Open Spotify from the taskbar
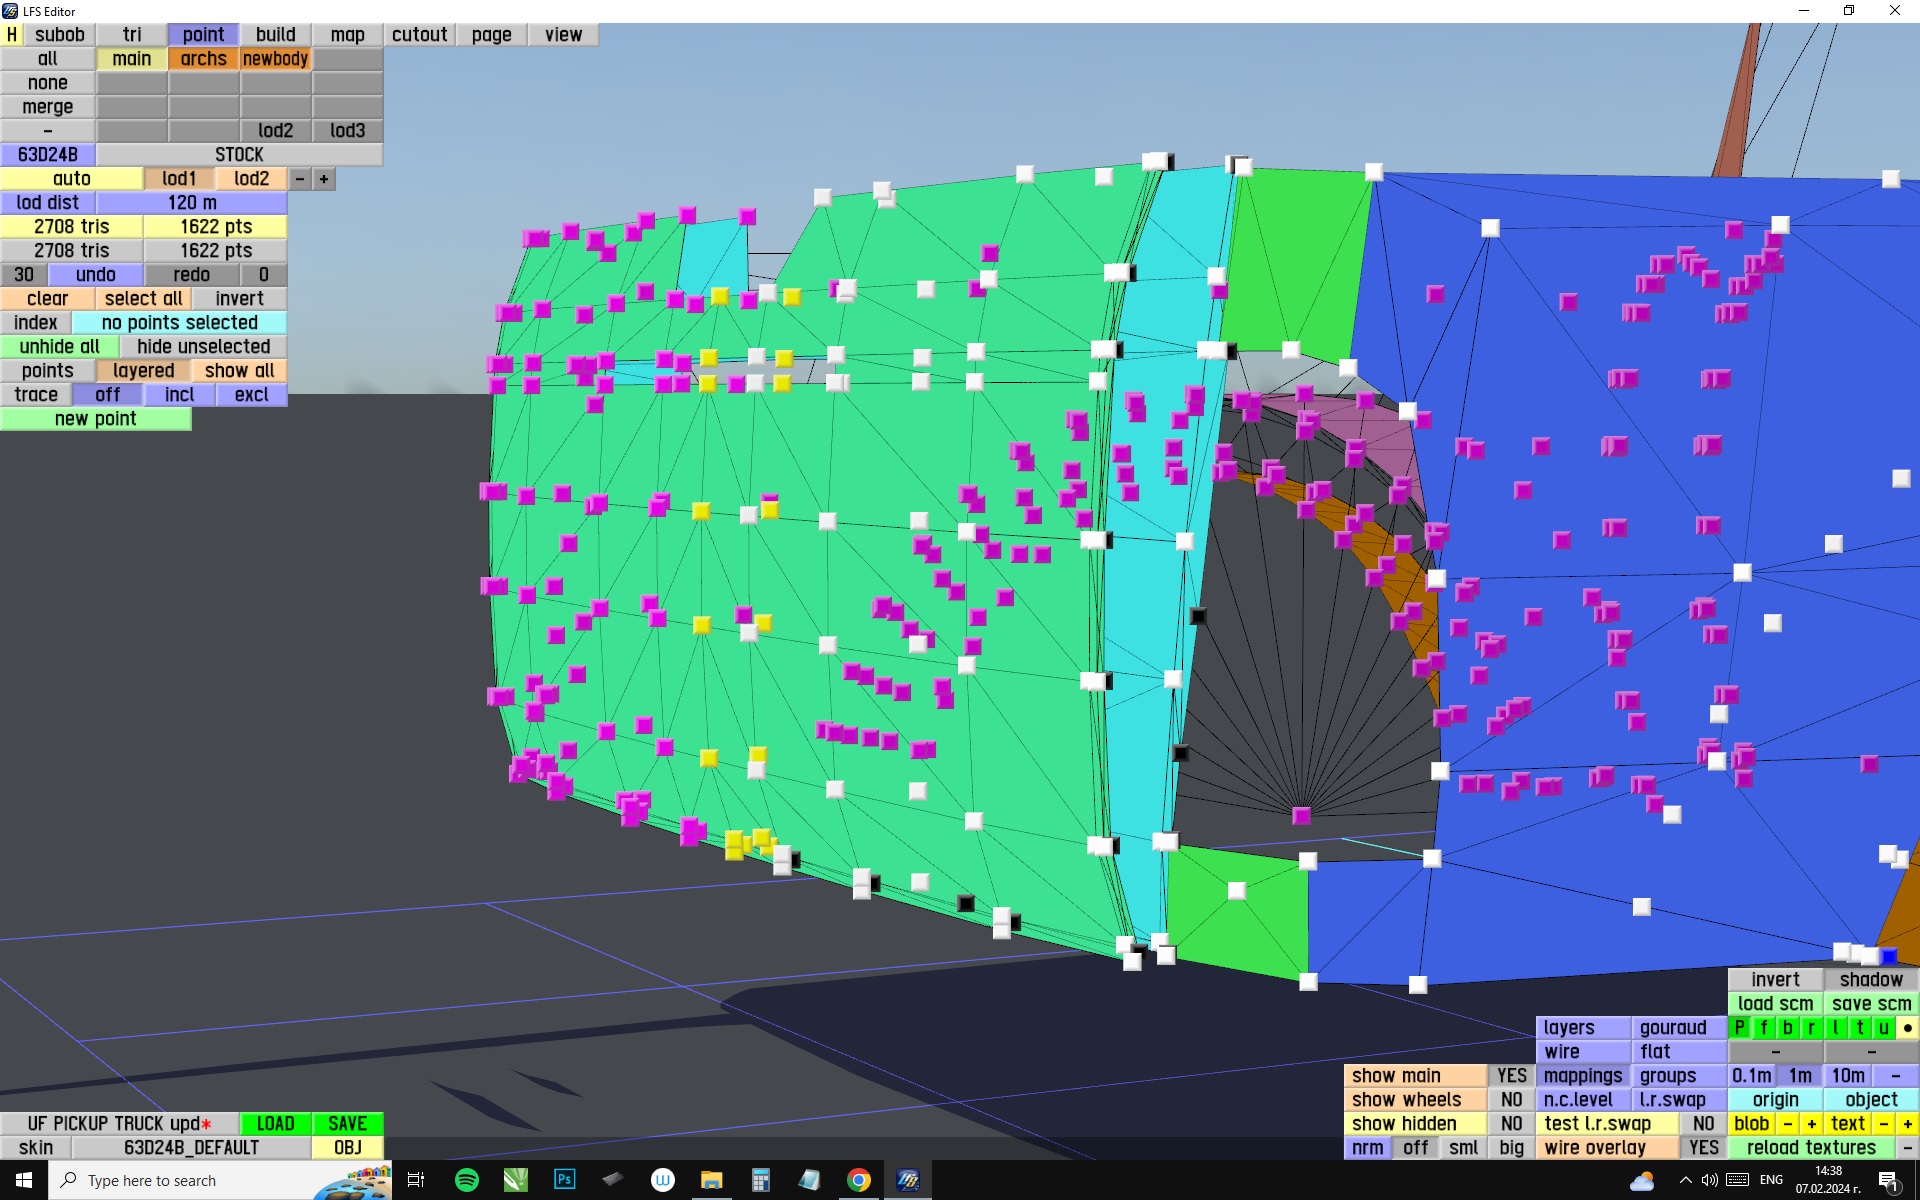Viewport: 1920px width, 1200px height. tap(466, 1180)
